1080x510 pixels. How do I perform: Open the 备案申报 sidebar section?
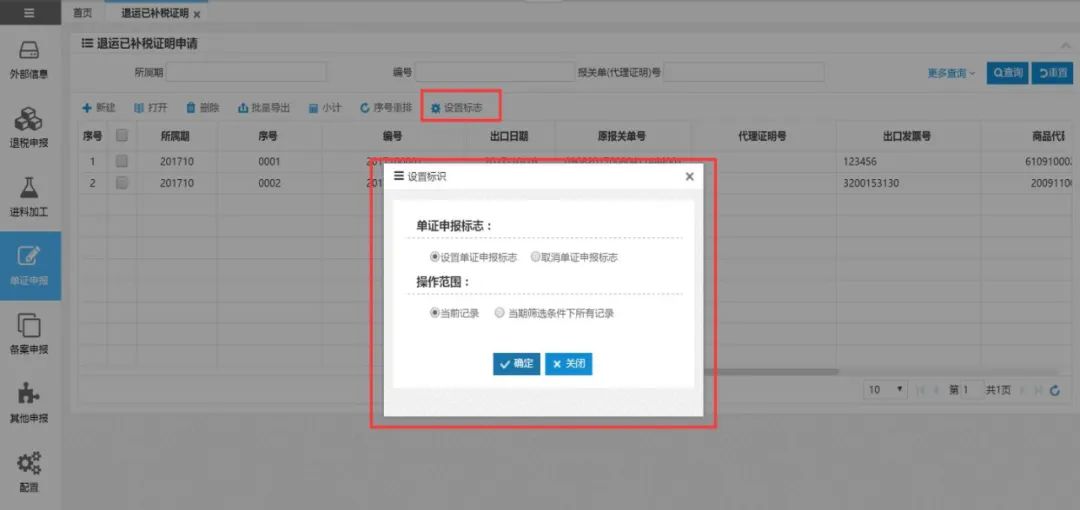click(29, 334)
